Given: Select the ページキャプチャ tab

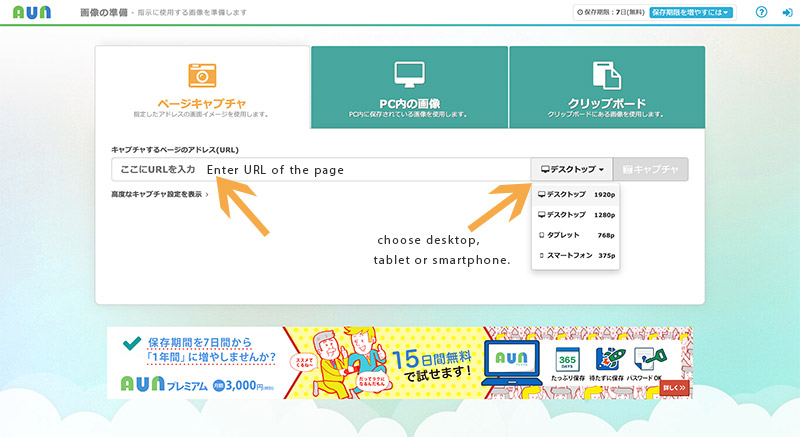Looking at the screenshot, I should 203,103.
